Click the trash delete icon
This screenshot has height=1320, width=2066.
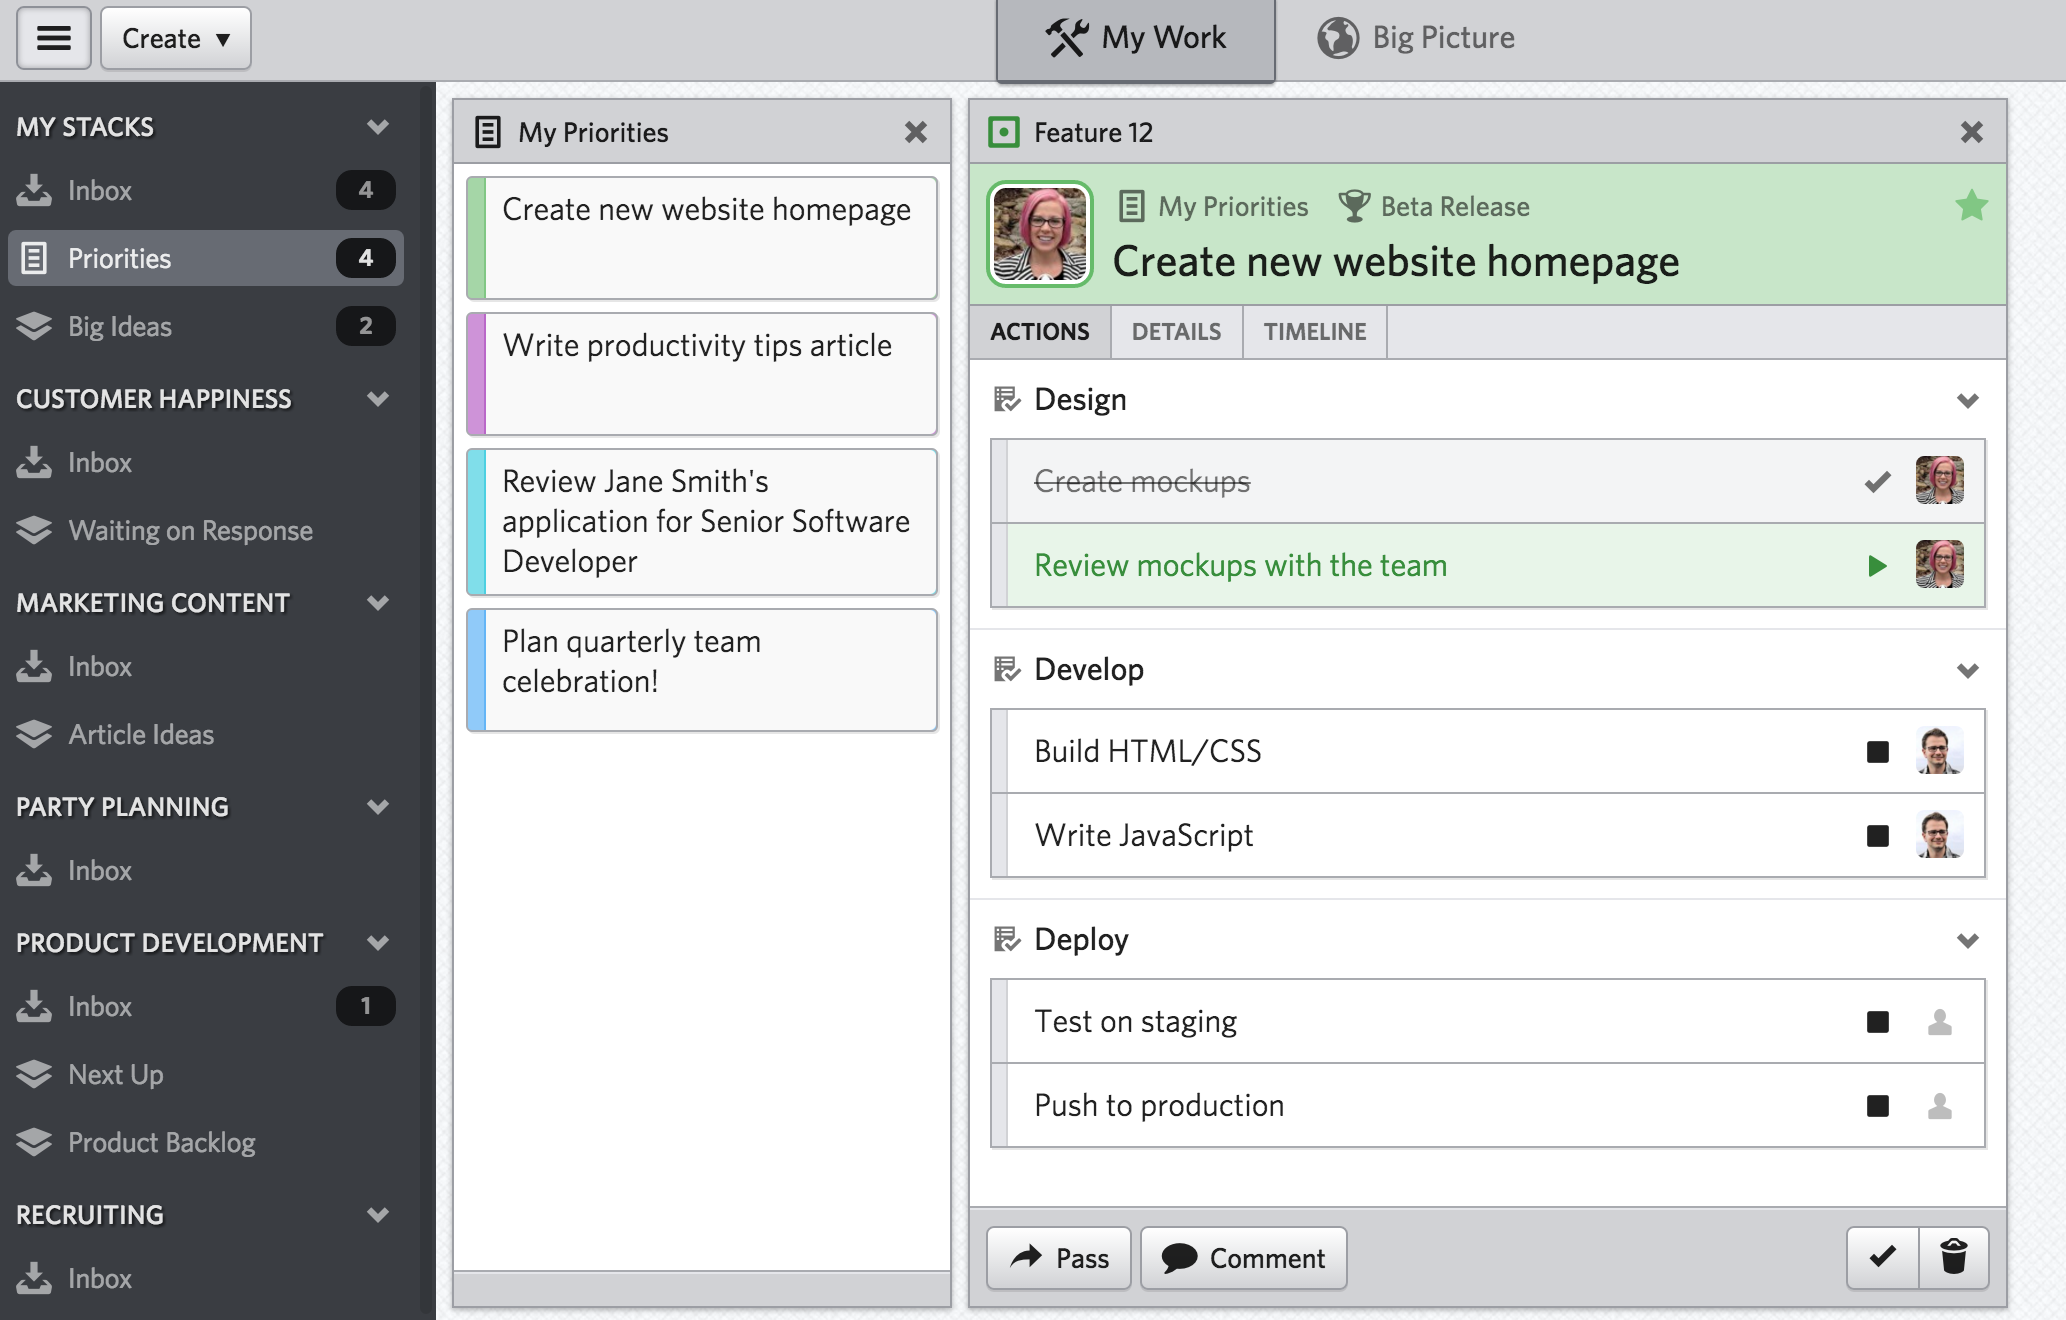click(1953, 1257)
